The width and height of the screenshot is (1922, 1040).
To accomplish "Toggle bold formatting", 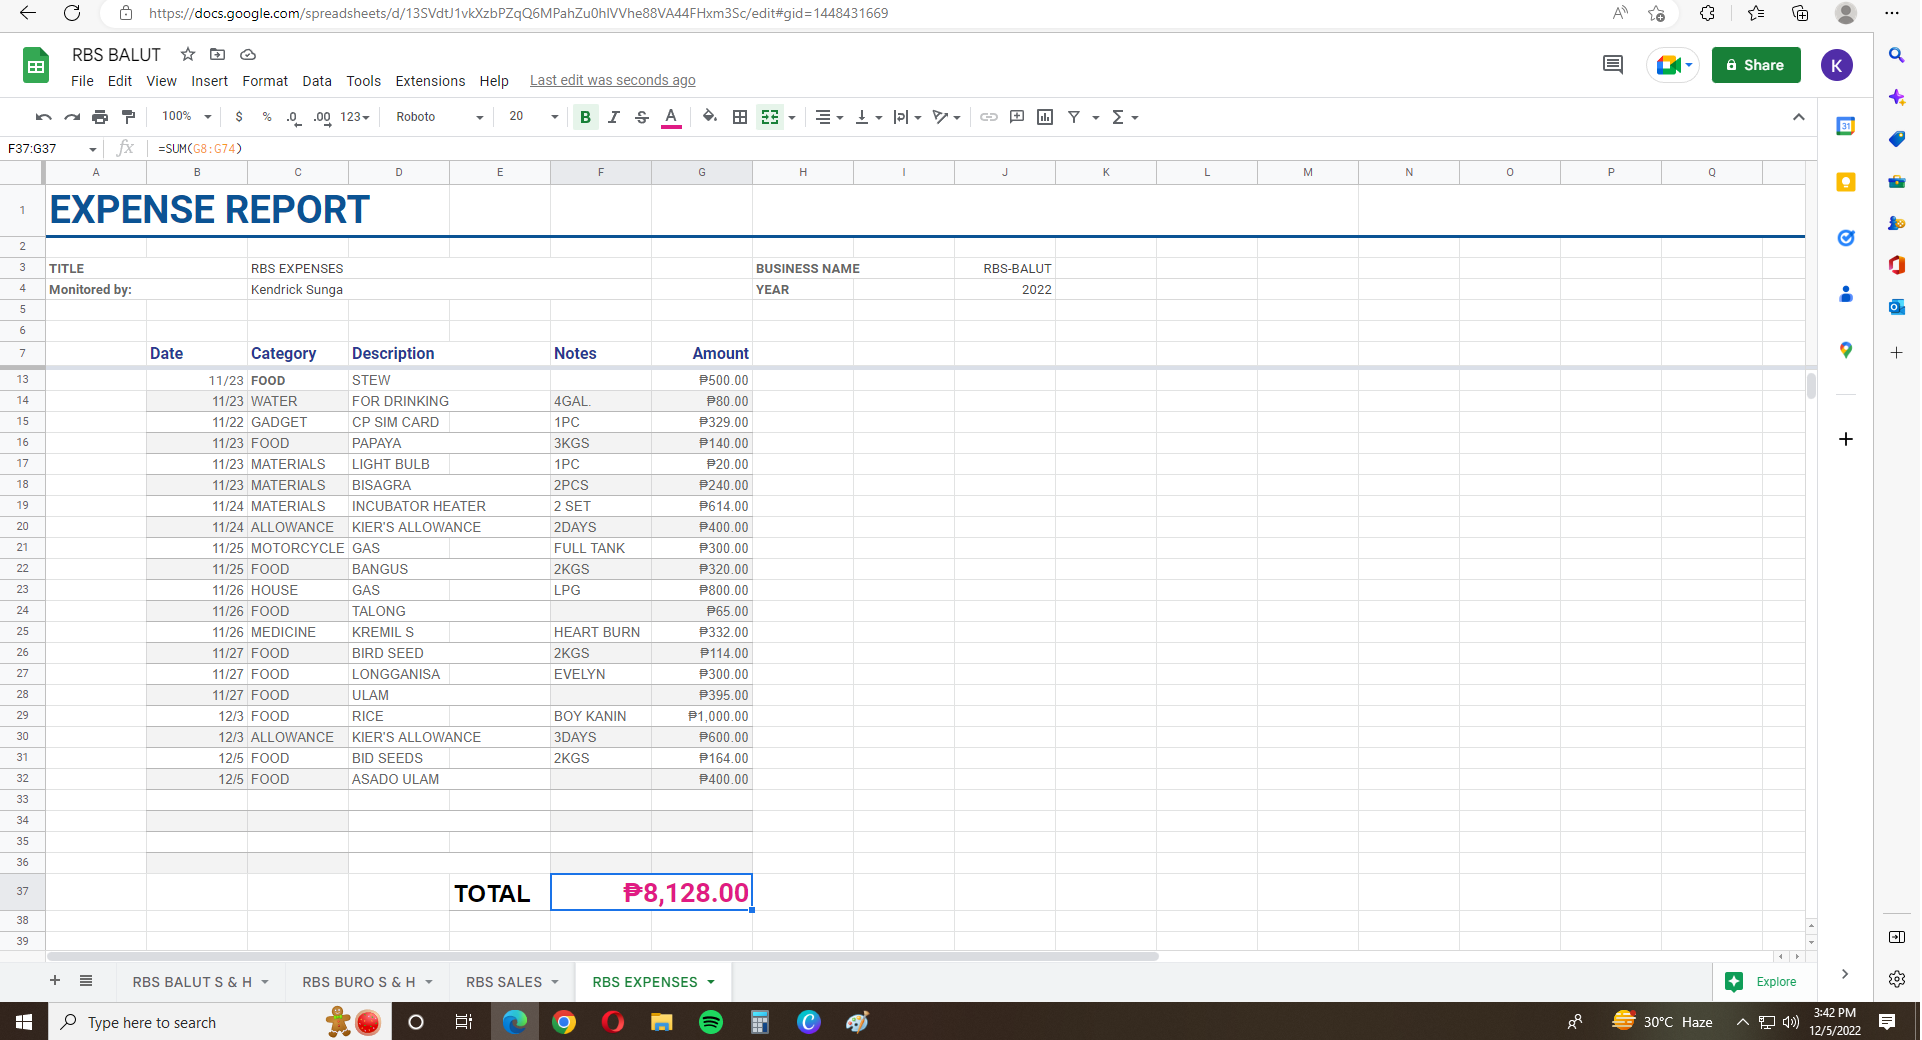I will tap(585, 117).
